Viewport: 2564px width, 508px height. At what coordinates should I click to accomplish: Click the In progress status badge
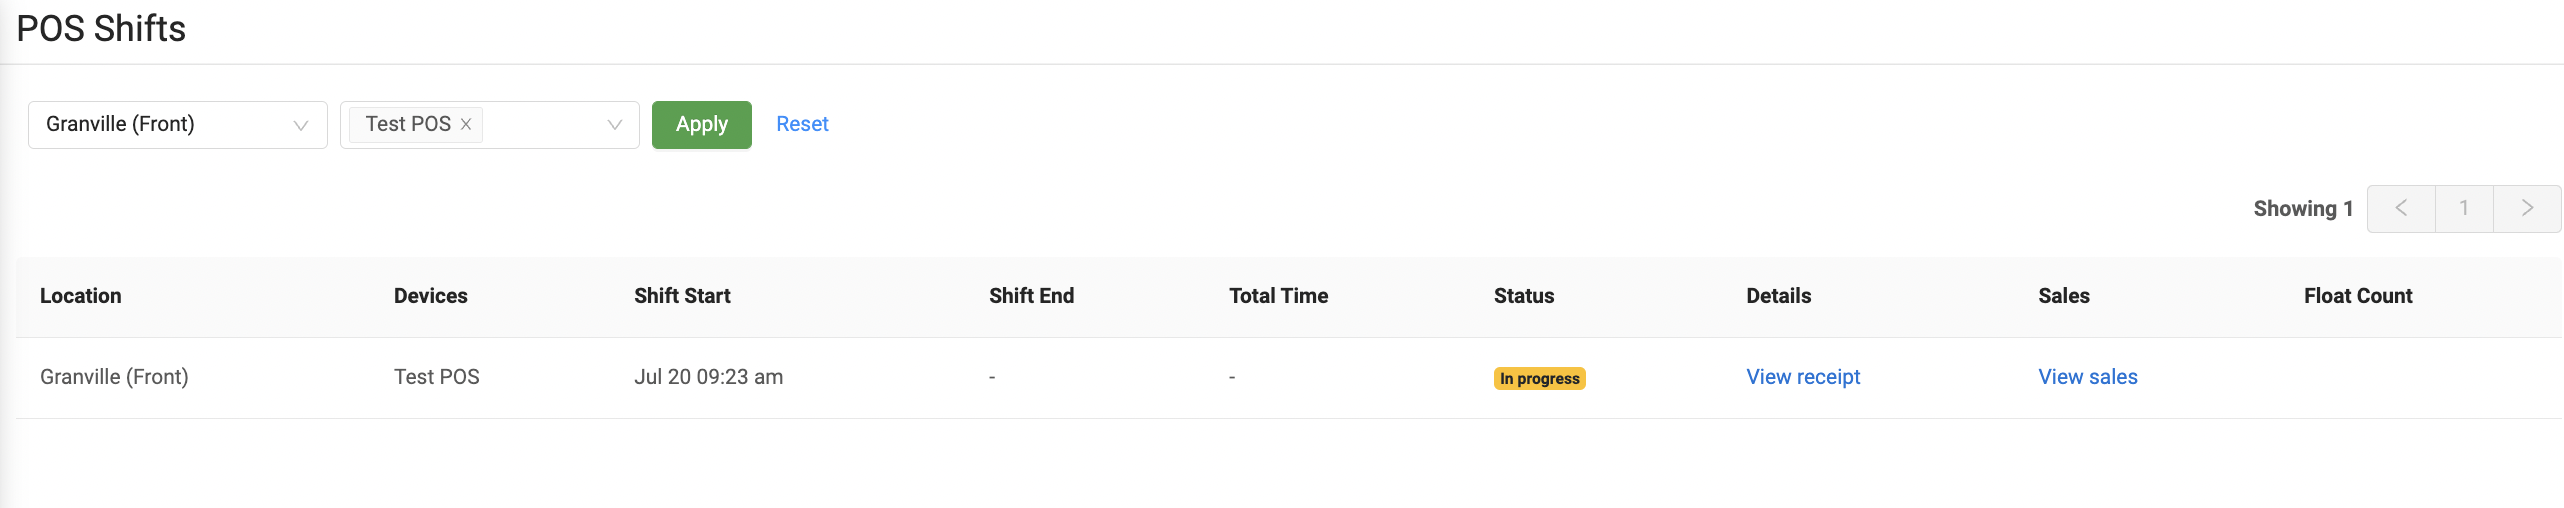pos(1539,378)
